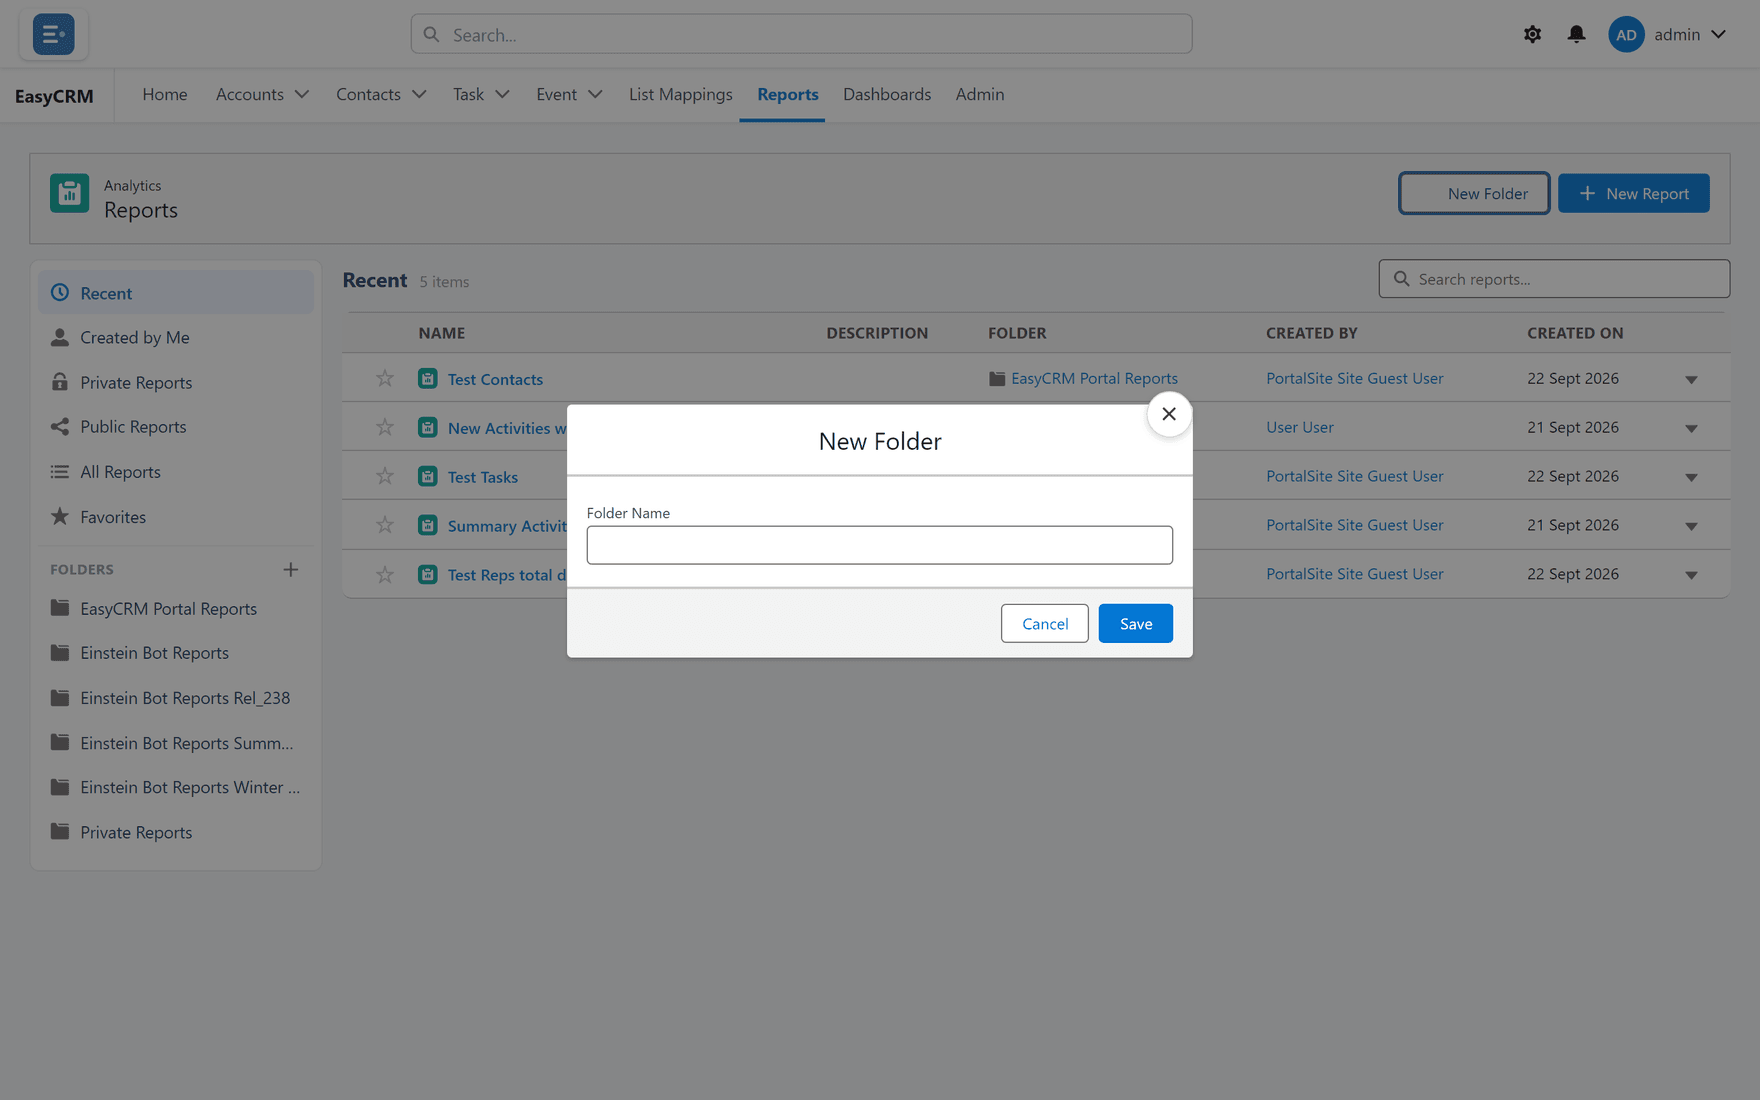Go to the Home tab
Viewport: 1760px width, 1100px height.
point(165,94)
